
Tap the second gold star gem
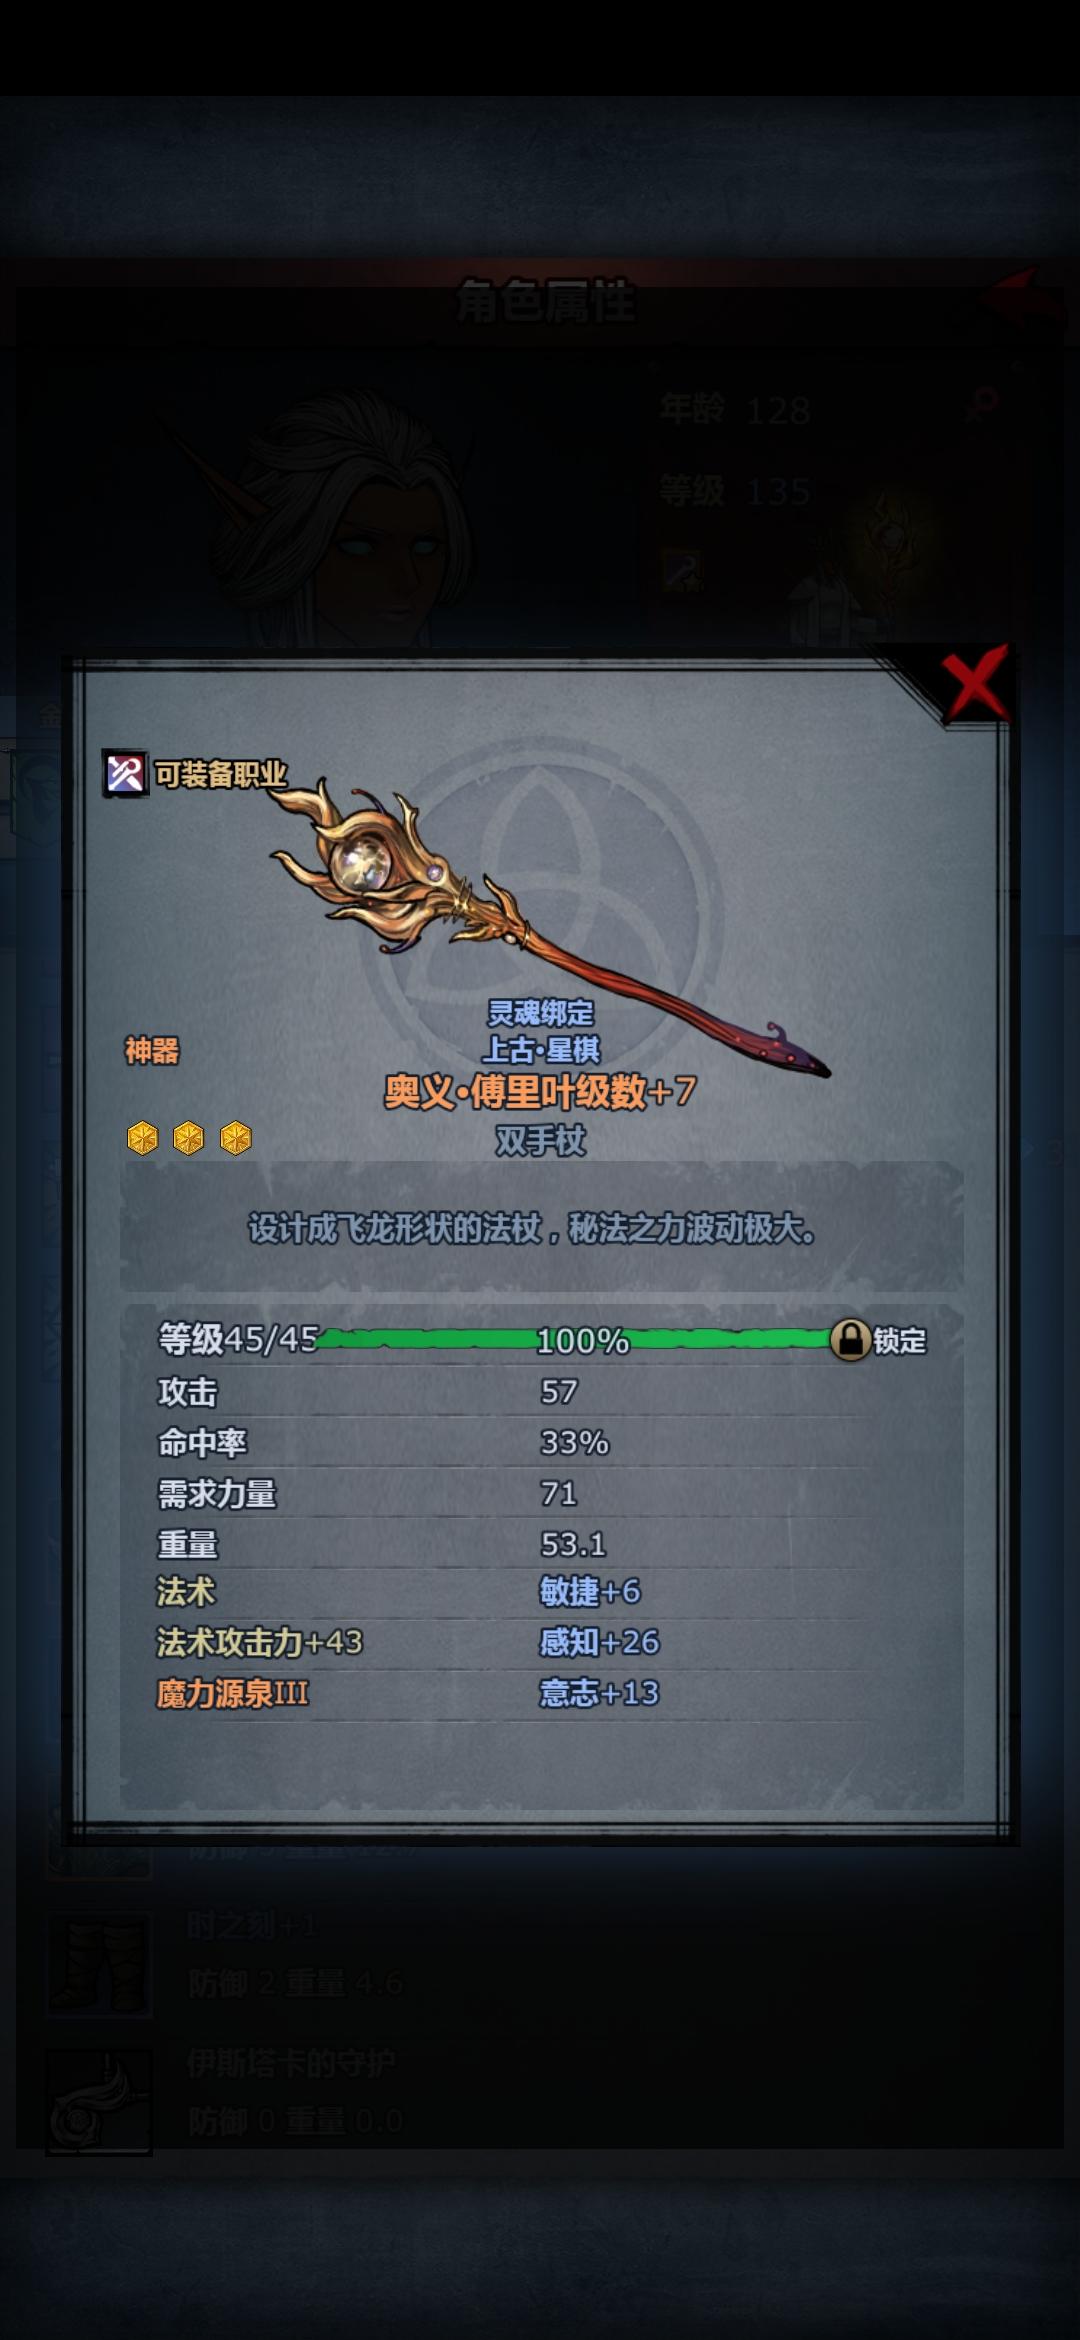[x=189, y=1138]
